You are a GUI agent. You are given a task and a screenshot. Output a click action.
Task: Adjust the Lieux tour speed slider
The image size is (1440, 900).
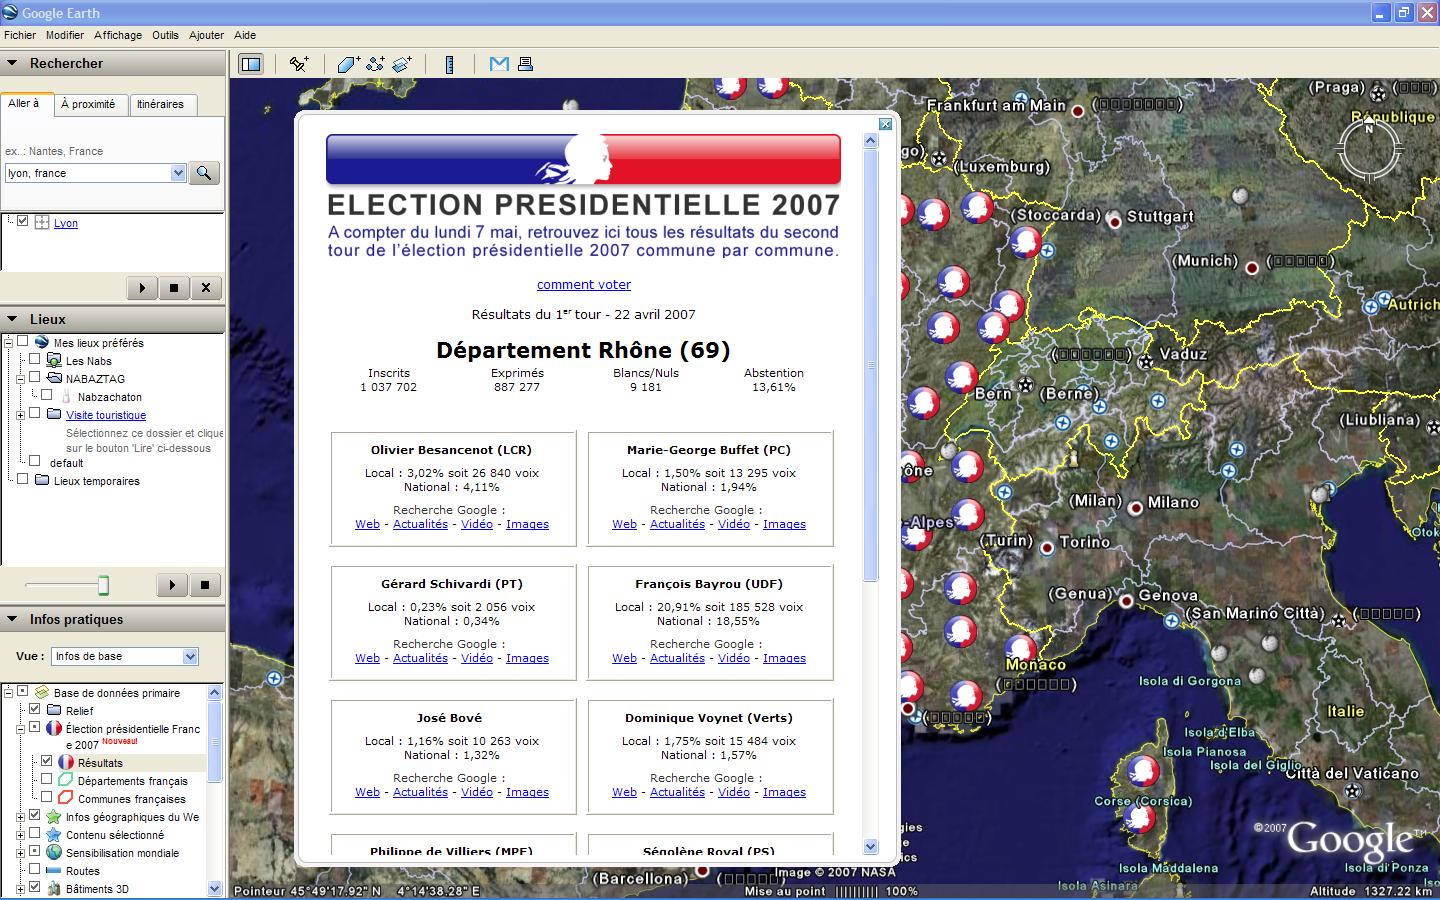point(103,585)
